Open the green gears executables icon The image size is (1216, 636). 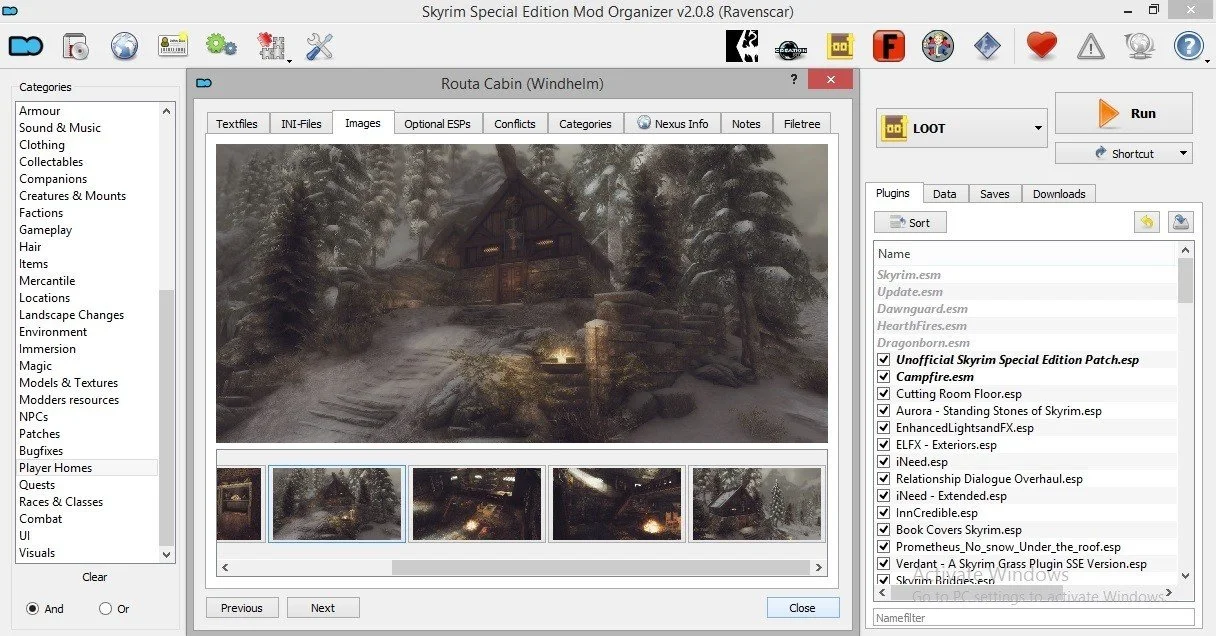pyautogui.click(x=221, y=46)
